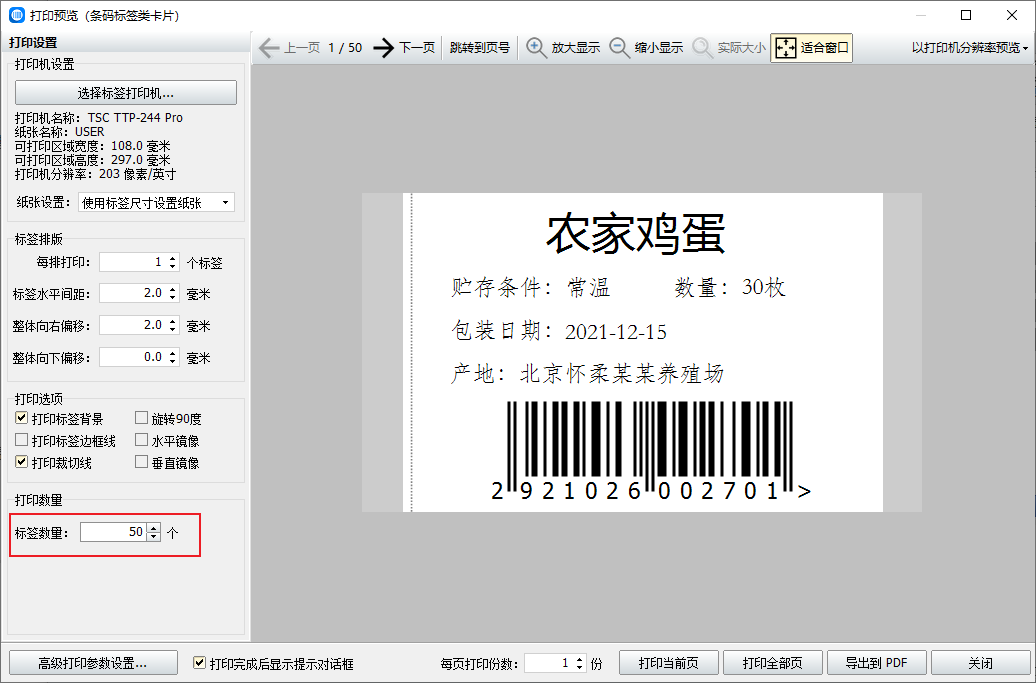This screenshot has width=1036, height=683.
Task: Decrease 标签水平间距 value
Action: (172, 297)
